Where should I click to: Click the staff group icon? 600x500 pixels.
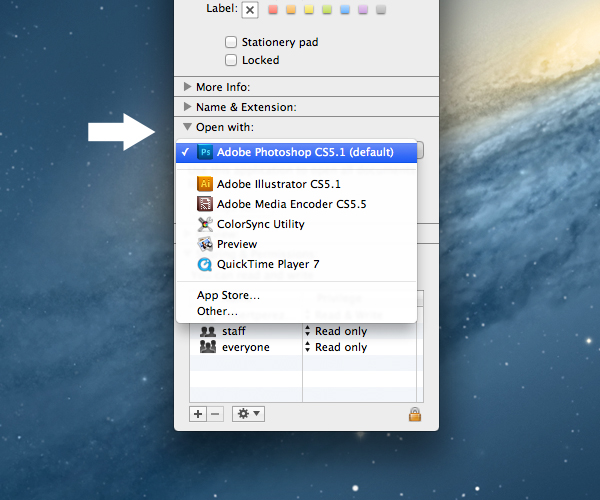(x=208, y=331)
